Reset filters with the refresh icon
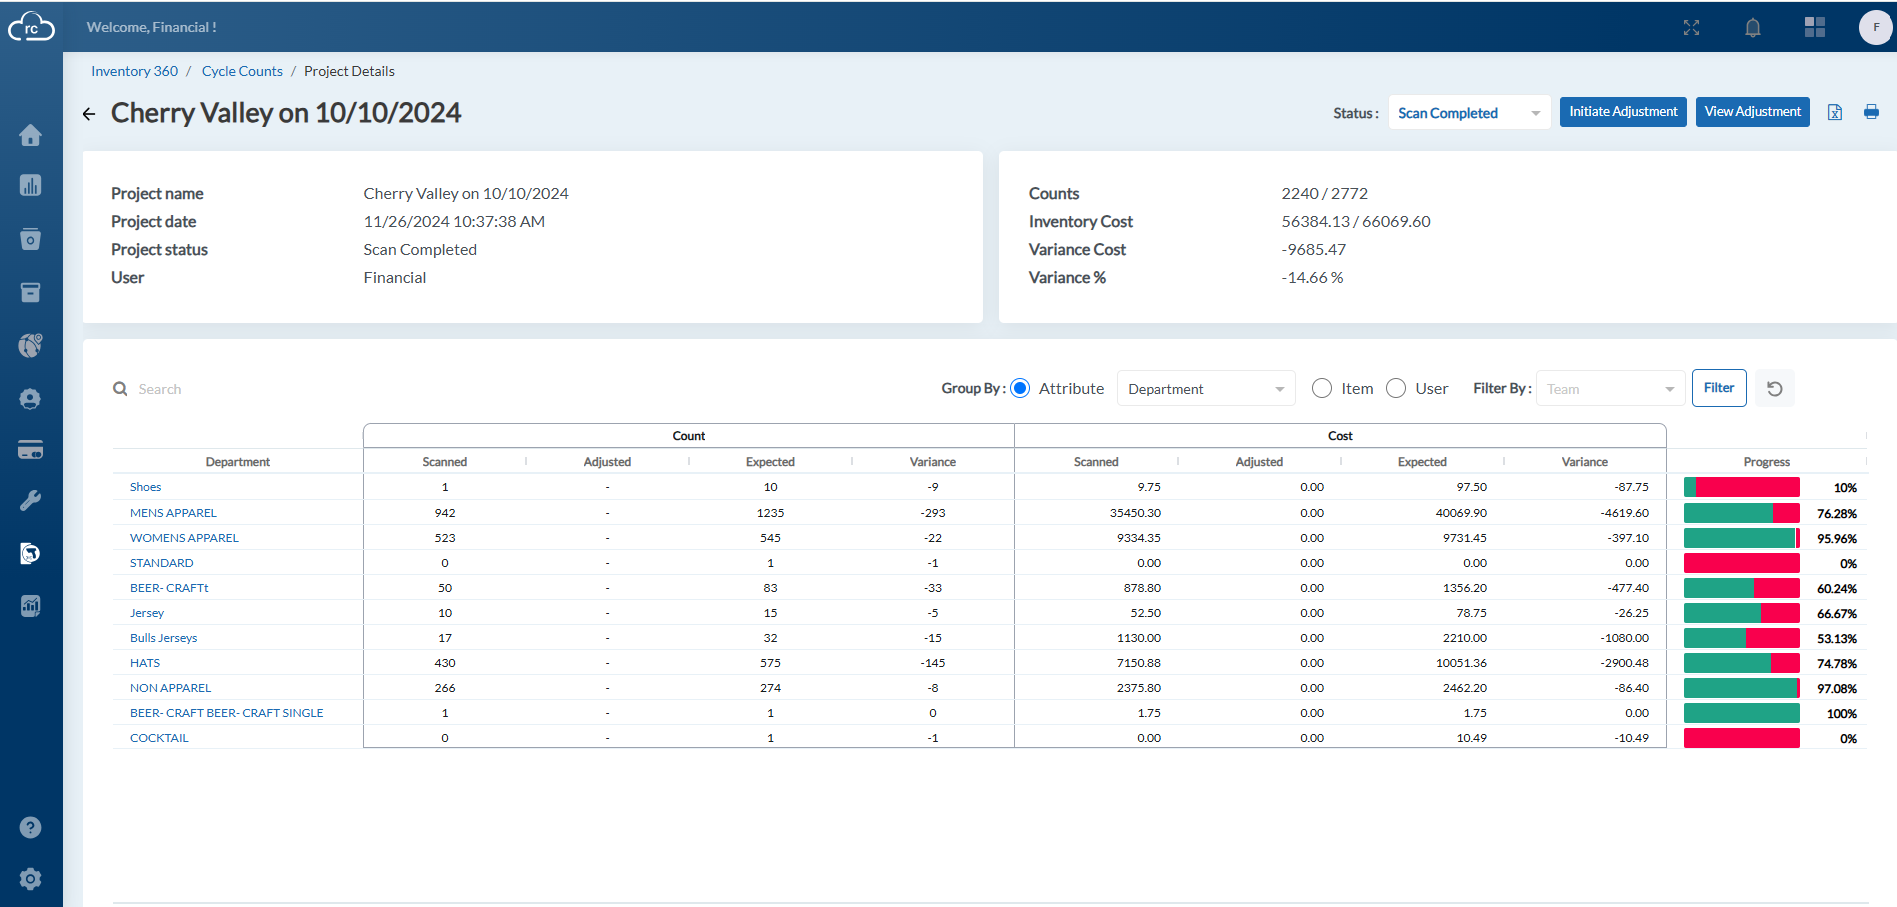Image resolution: width=1897 pixels, height=907 pixels. 1775,388
